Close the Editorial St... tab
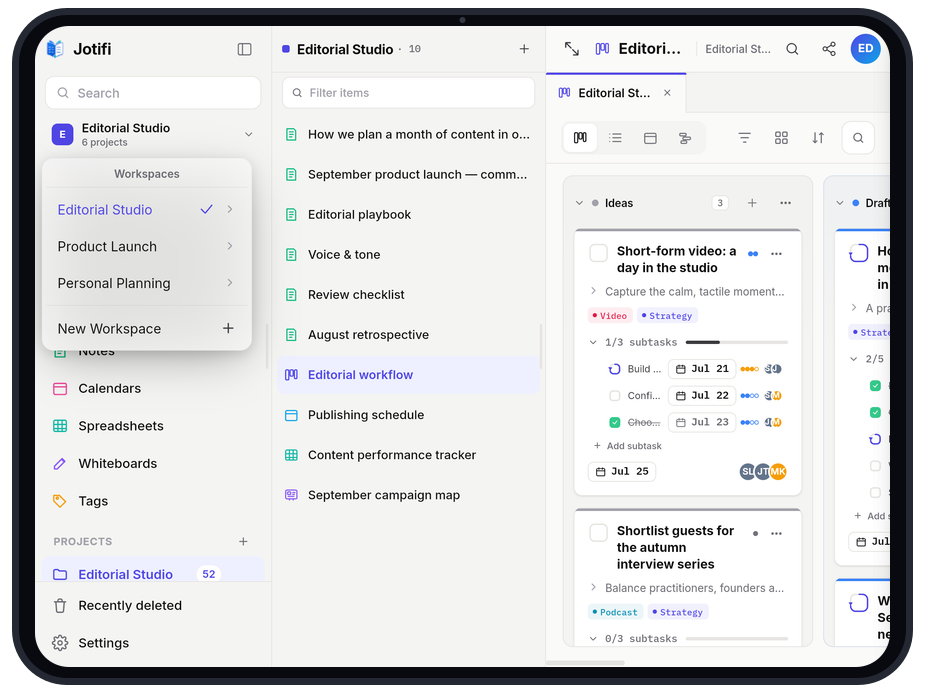This screenshot has height=693, width=925. coord(667,93)
